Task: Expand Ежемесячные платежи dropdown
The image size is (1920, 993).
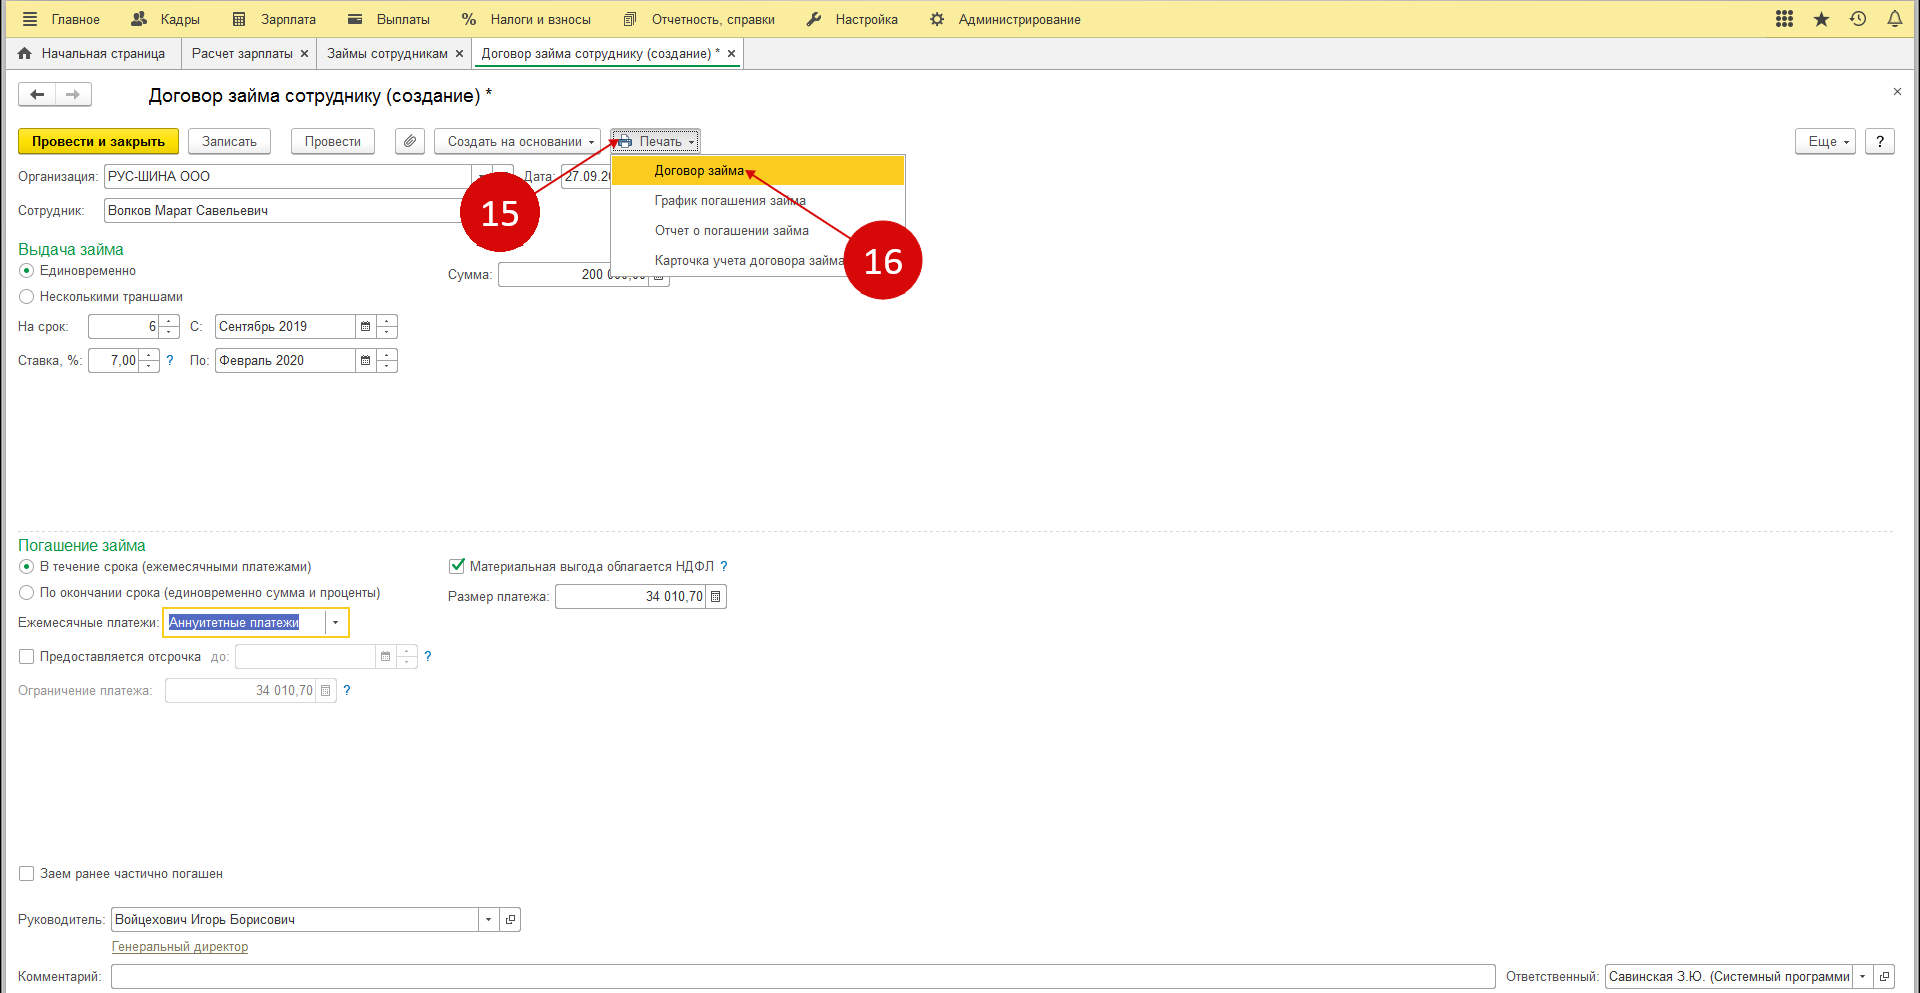Action: (x=336, y=622)
